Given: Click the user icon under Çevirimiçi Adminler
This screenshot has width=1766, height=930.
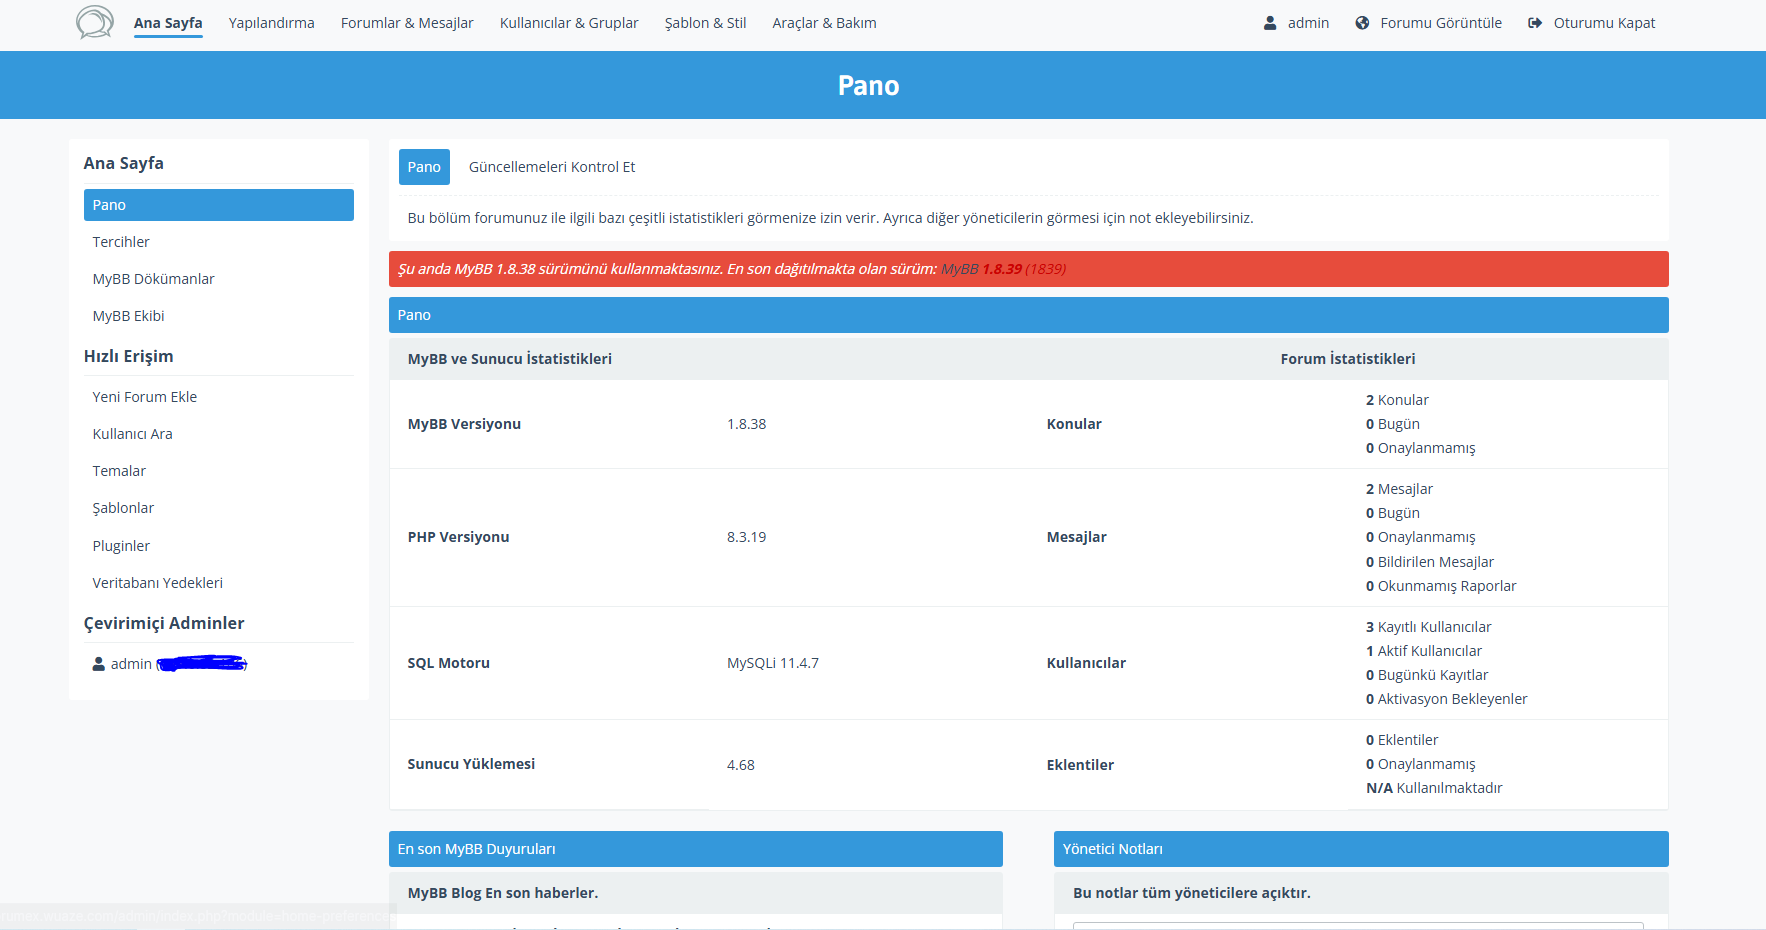Looking at the screenshot, I should coord(99,664).
